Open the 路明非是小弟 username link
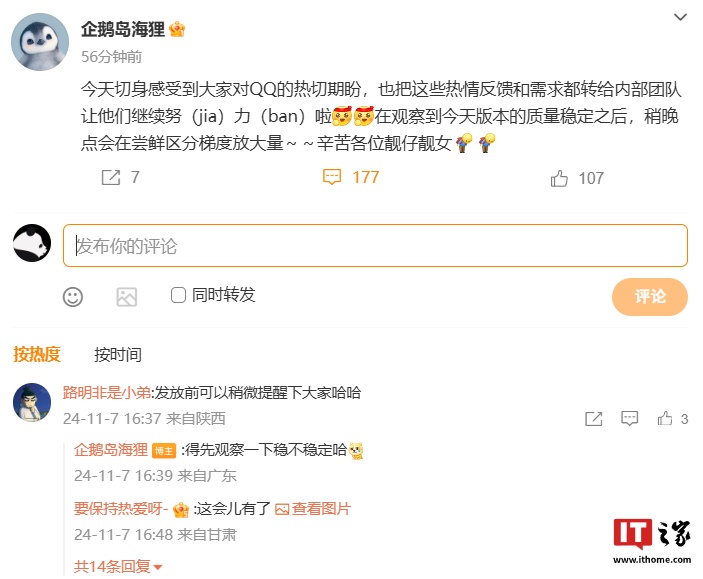Image resolution: width=703 pixels, height=579 pixels. point(107,392)
